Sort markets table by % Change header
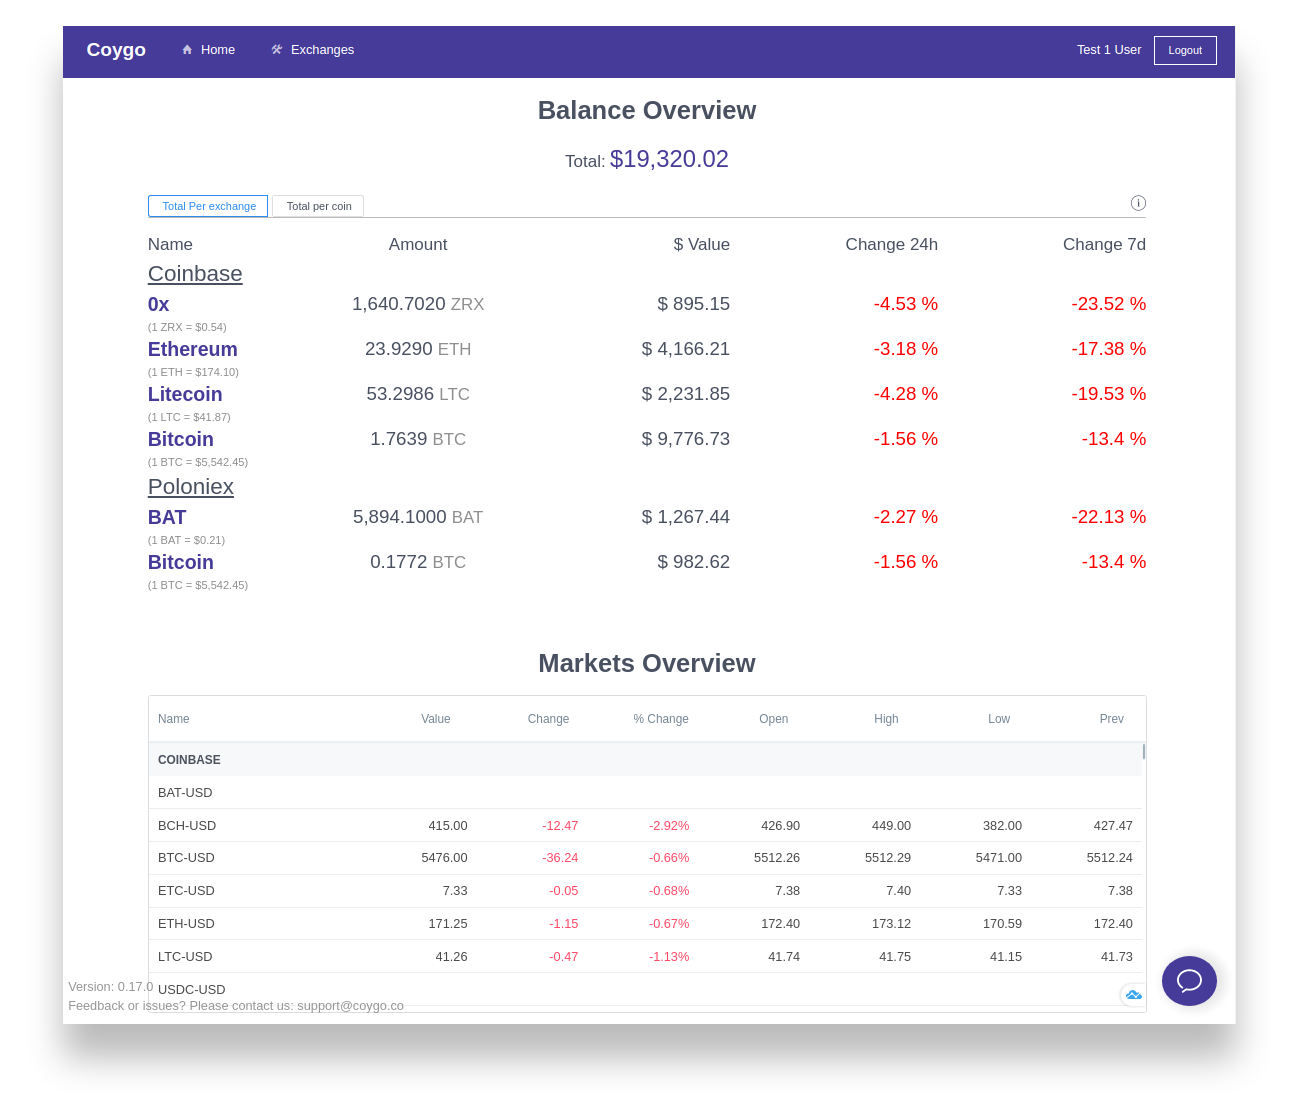This screenshot has width=1300, height=1106. [x=661, y=719]
